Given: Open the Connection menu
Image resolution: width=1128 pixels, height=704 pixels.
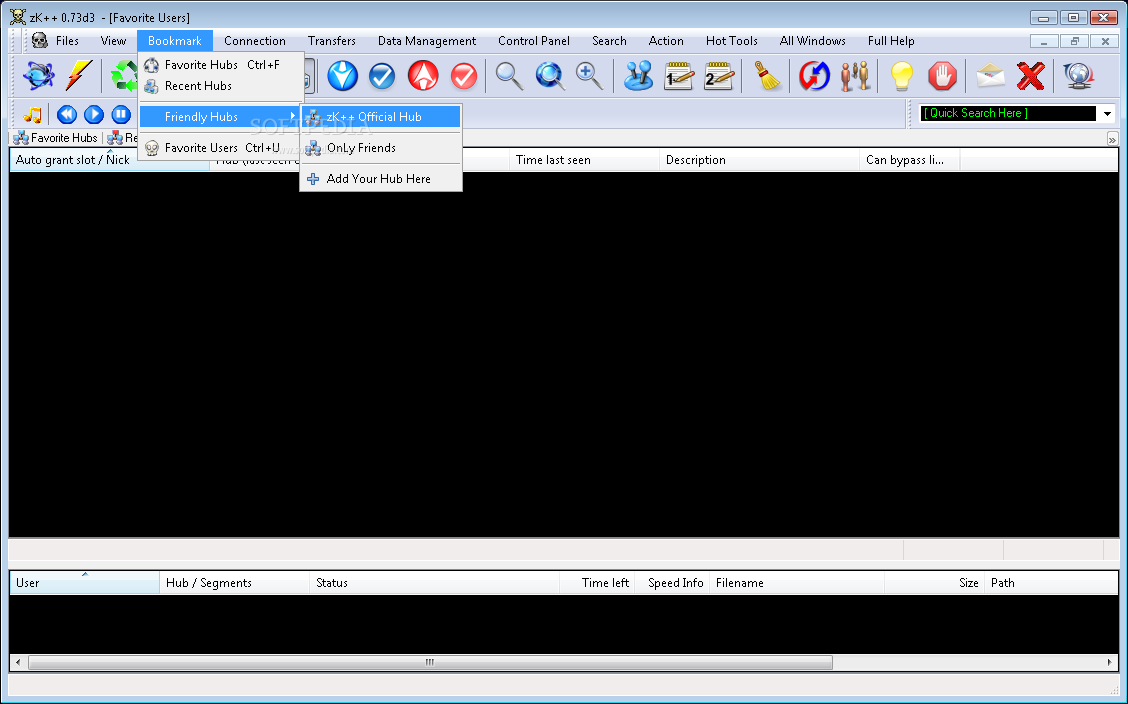Looking at the screenshot, I should [x=255, y=41].
